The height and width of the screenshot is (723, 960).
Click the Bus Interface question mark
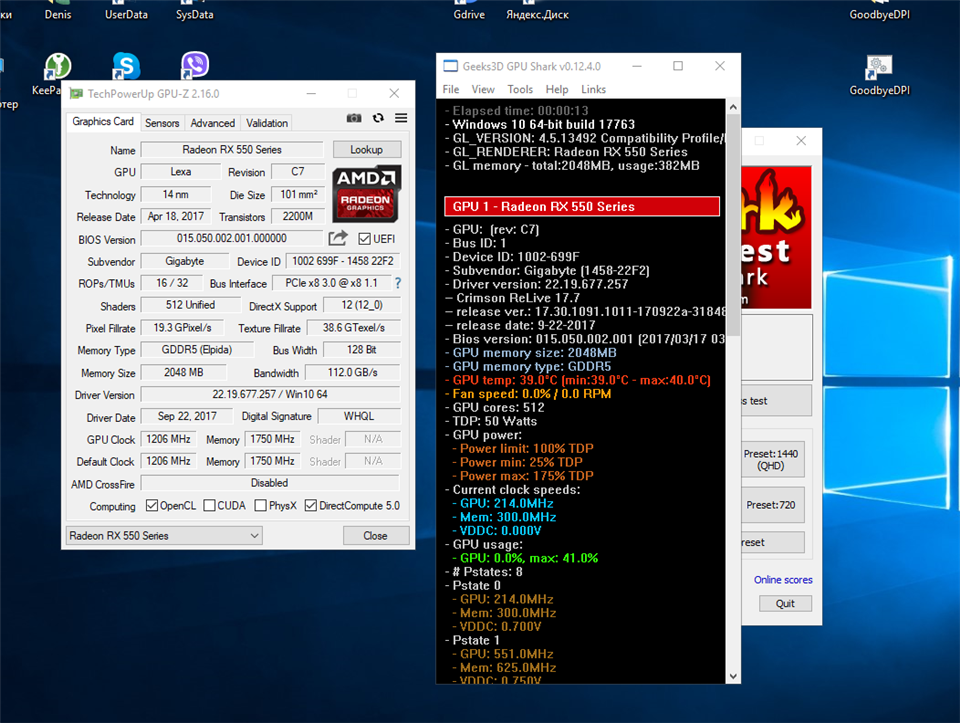point(398,283)
